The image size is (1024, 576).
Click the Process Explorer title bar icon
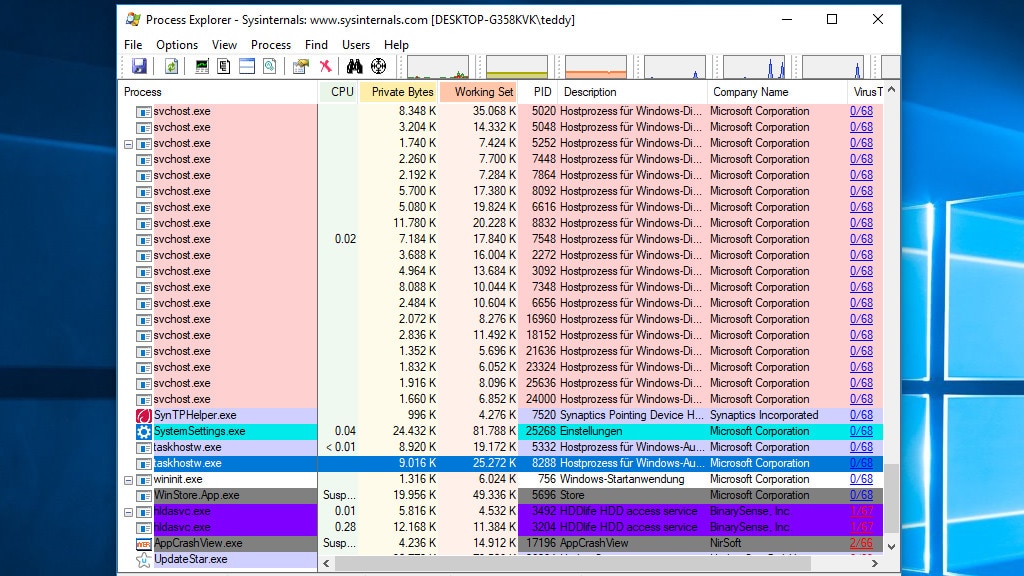(x=133, y=20)
